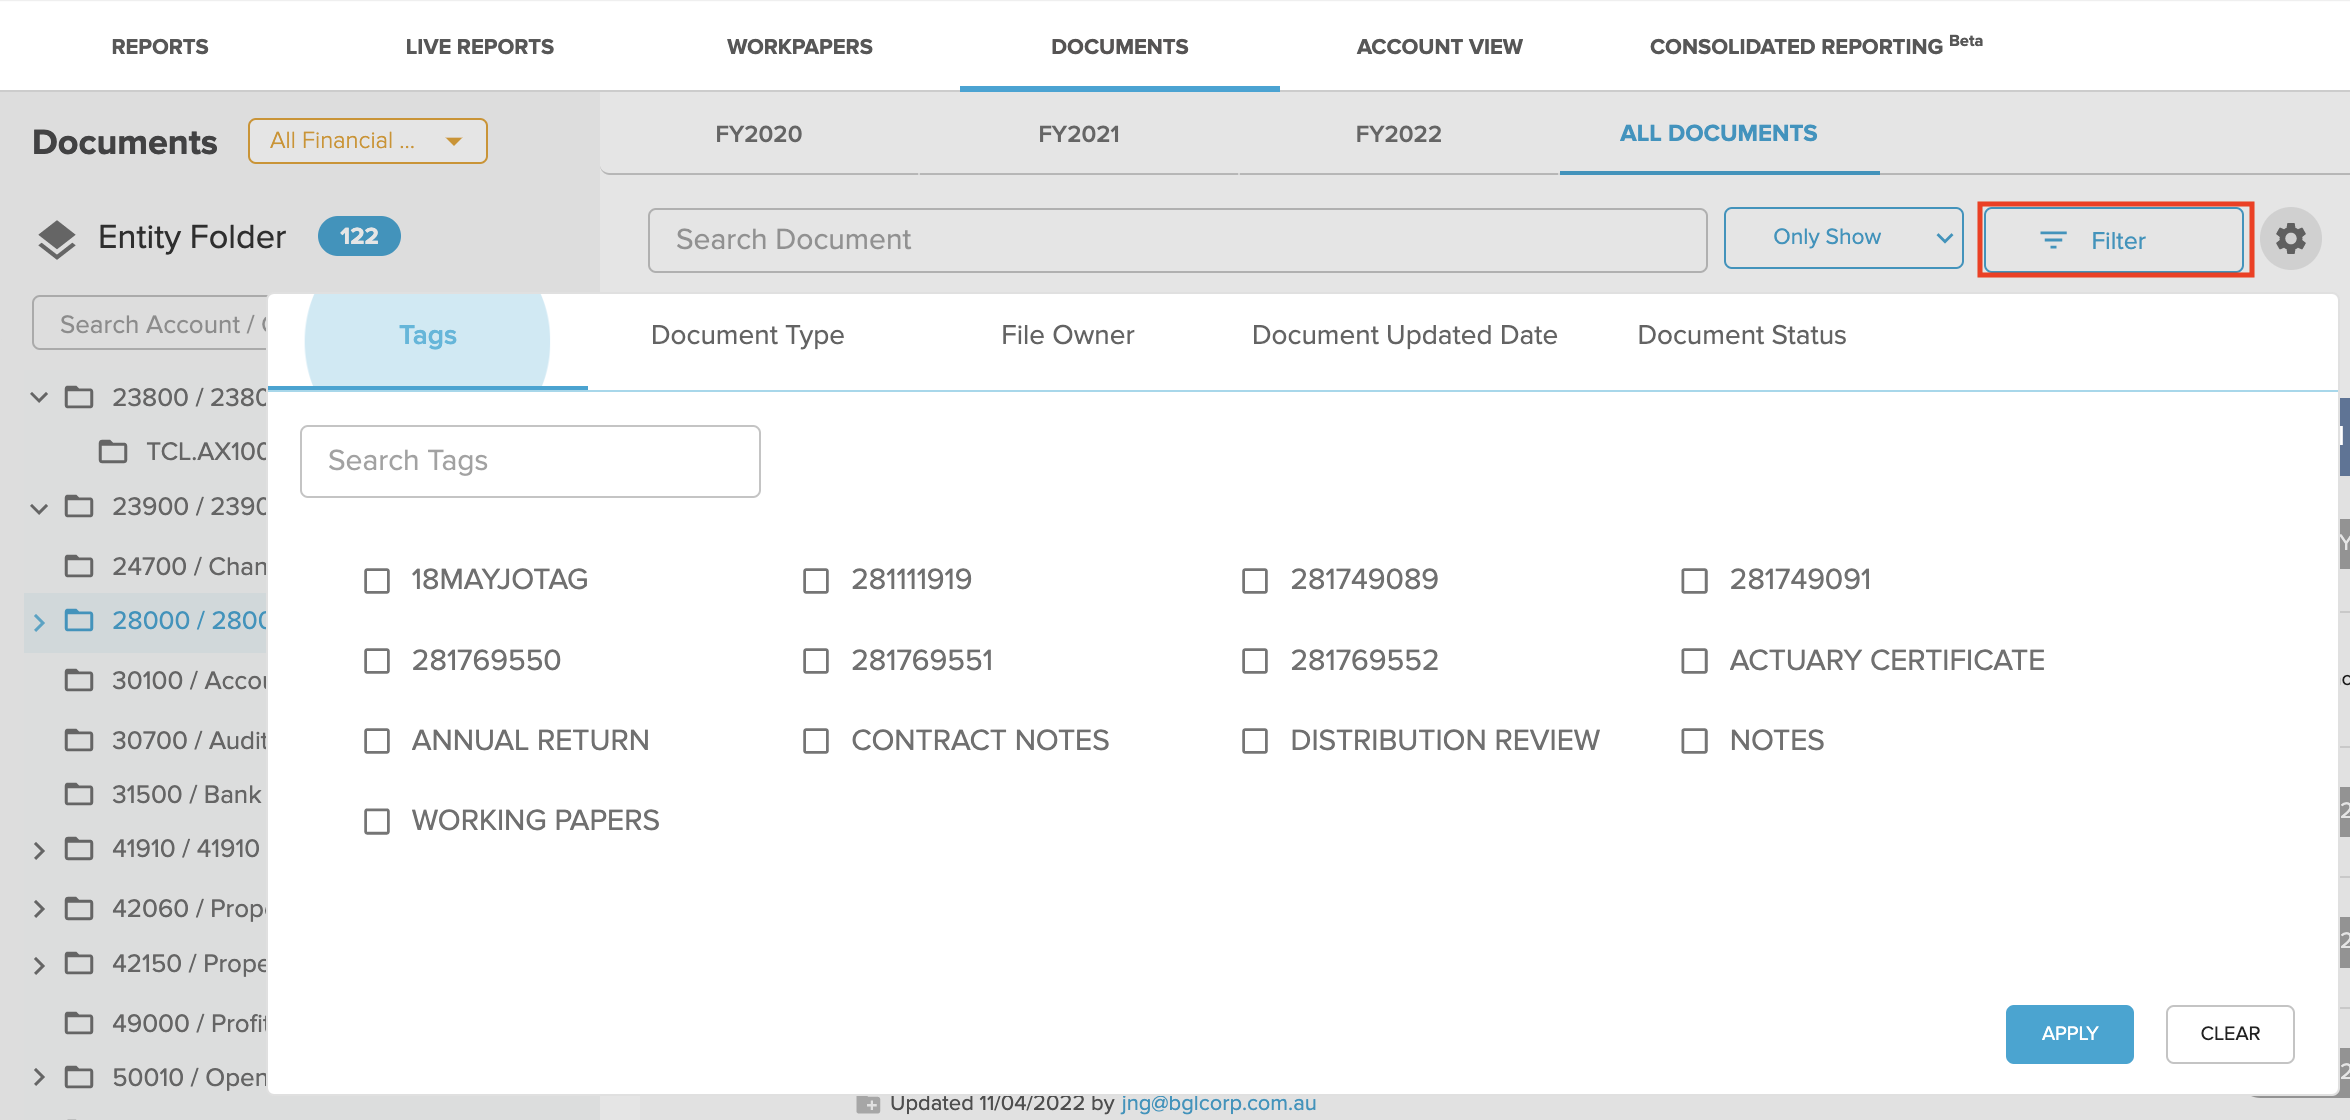Click the Clear button
2350x1120 pixels.
click(x=2230, y=1034)
